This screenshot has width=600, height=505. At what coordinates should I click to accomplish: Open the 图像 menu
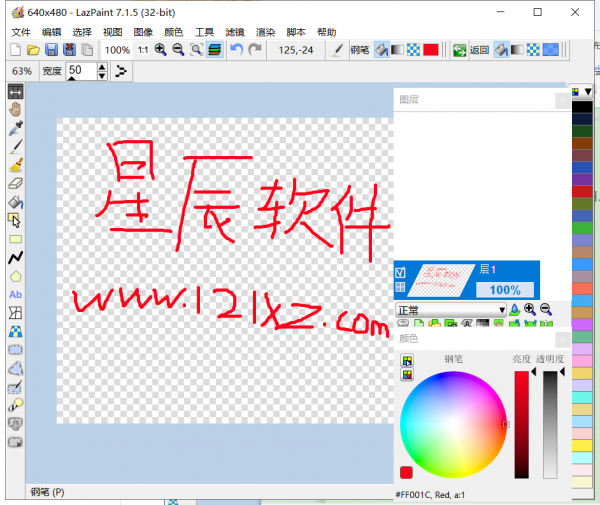143,32
